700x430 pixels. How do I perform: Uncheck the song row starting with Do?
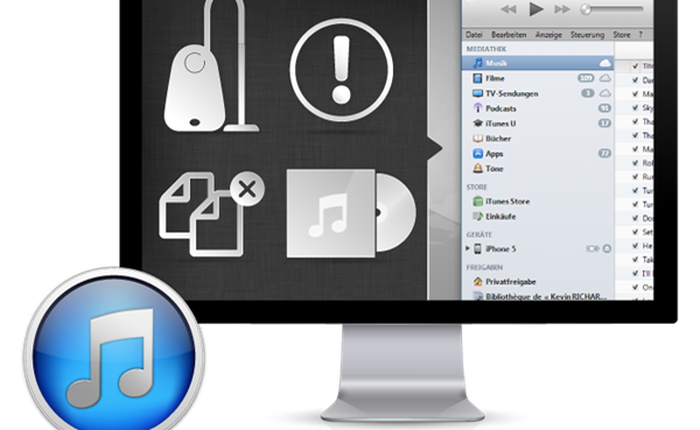point(635,218)
